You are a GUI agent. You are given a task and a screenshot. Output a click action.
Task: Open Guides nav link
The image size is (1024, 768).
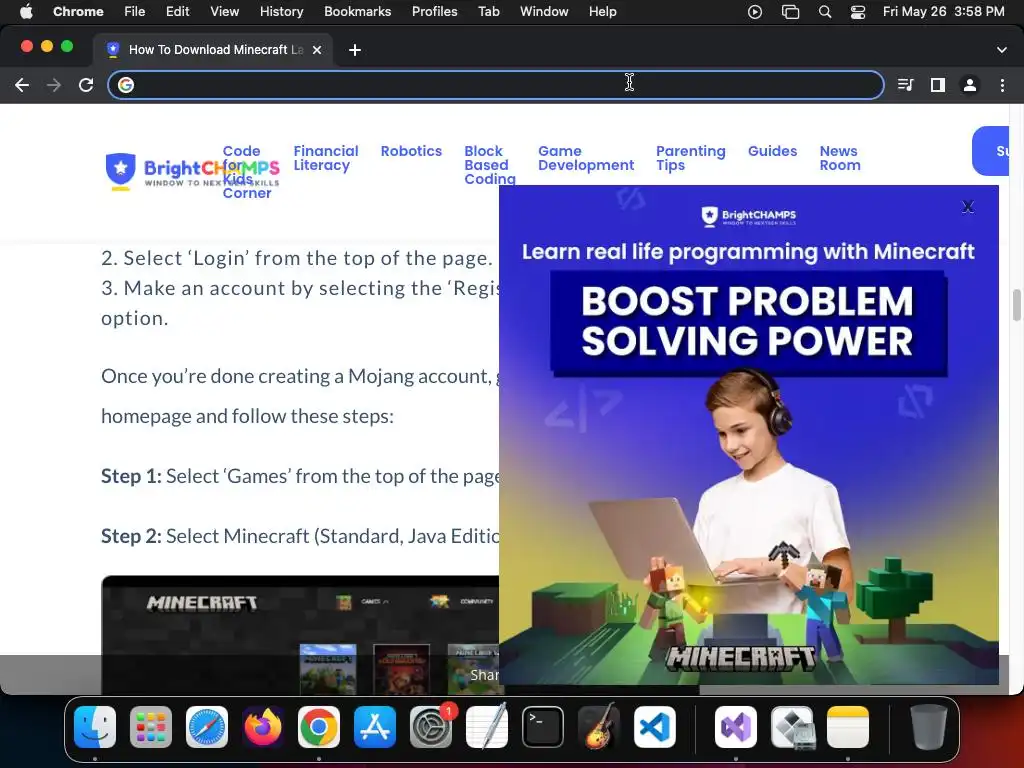(773, 151)
